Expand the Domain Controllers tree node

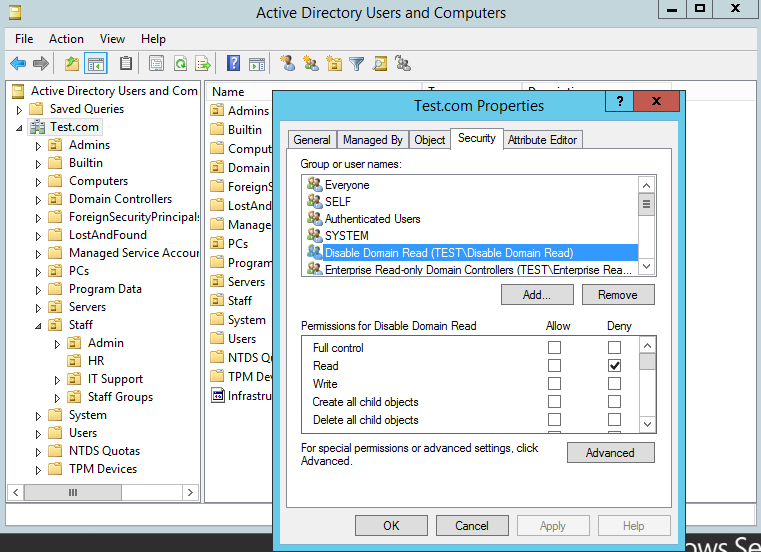[x=38, y=200]
